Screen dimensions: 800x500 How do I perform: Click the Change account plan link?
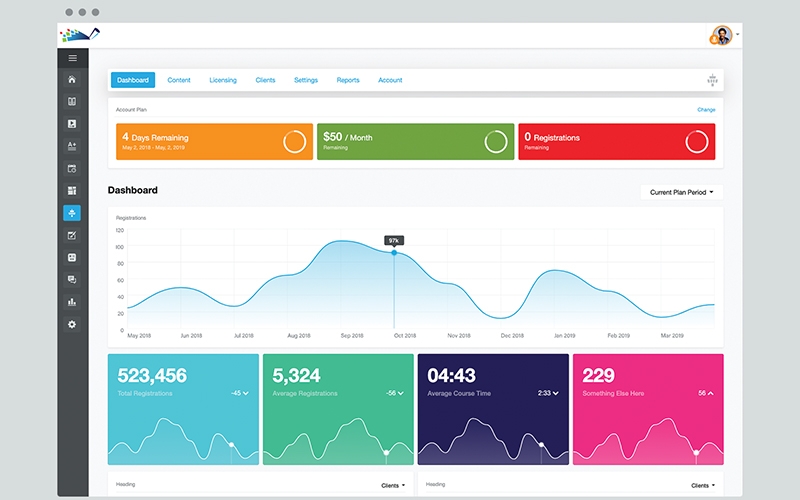706,109
